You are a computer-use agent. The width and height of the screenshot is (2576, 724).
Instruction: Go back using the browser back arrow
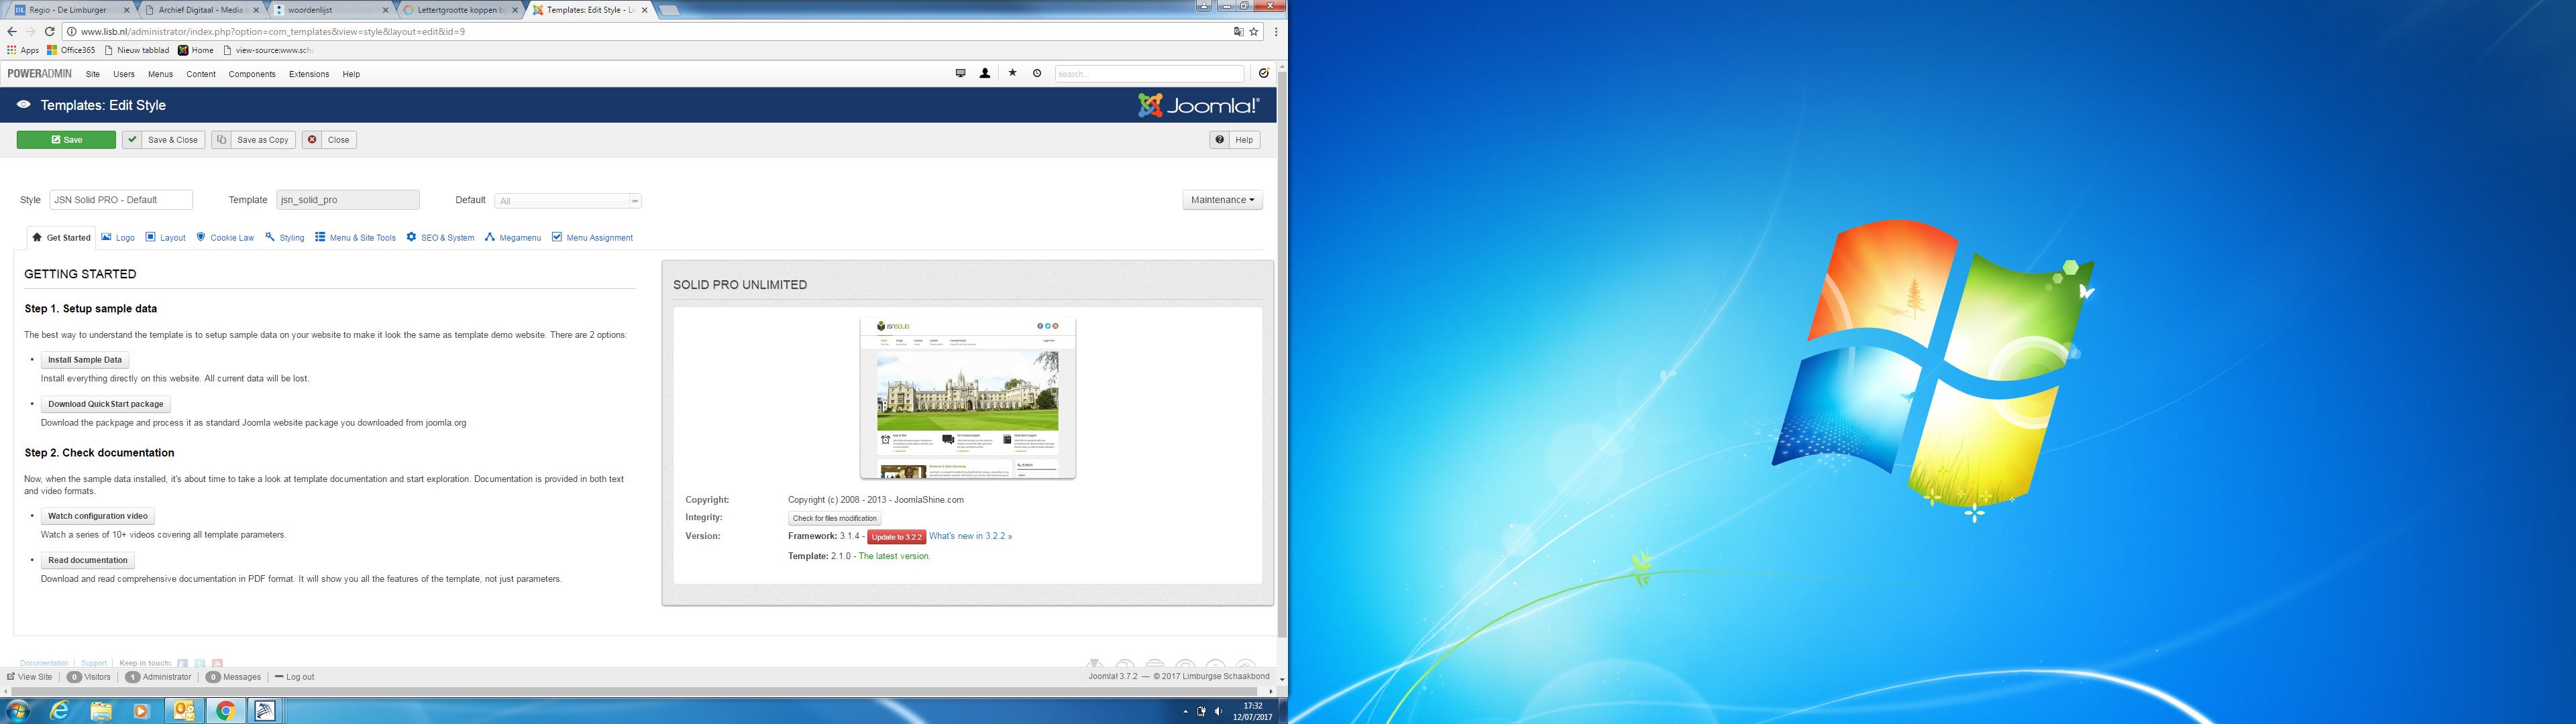click(x=12, y=31)
